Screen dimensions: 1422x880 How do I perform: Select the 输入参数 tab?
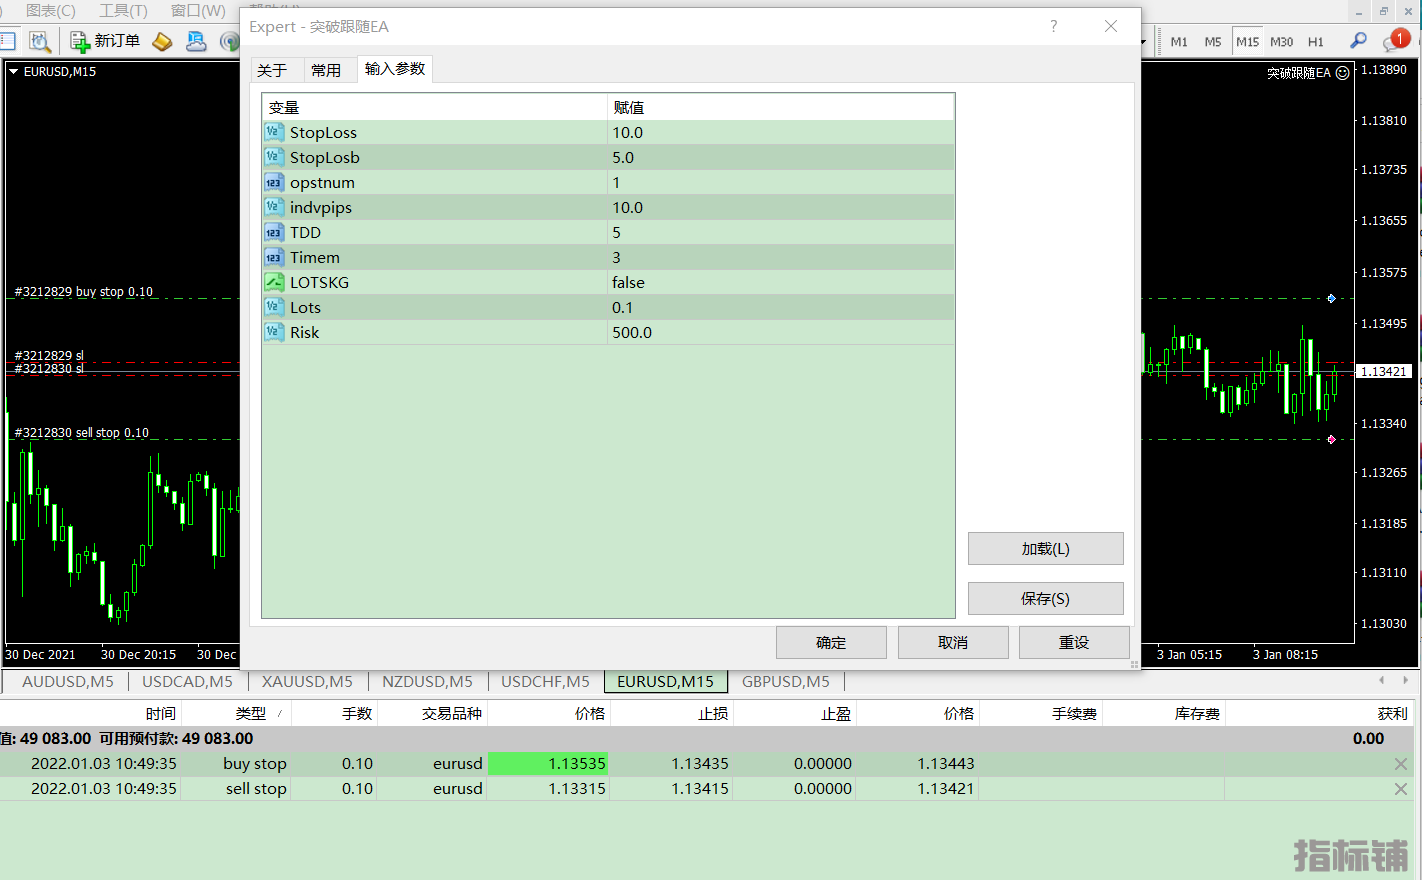pos(395,69)
